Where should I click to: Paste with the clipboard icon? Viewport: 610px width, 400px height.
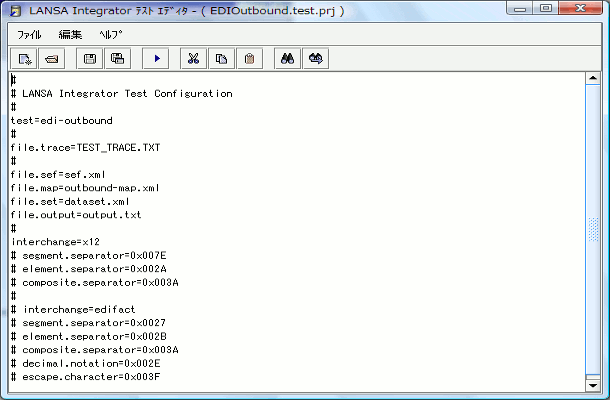(250, 59)
